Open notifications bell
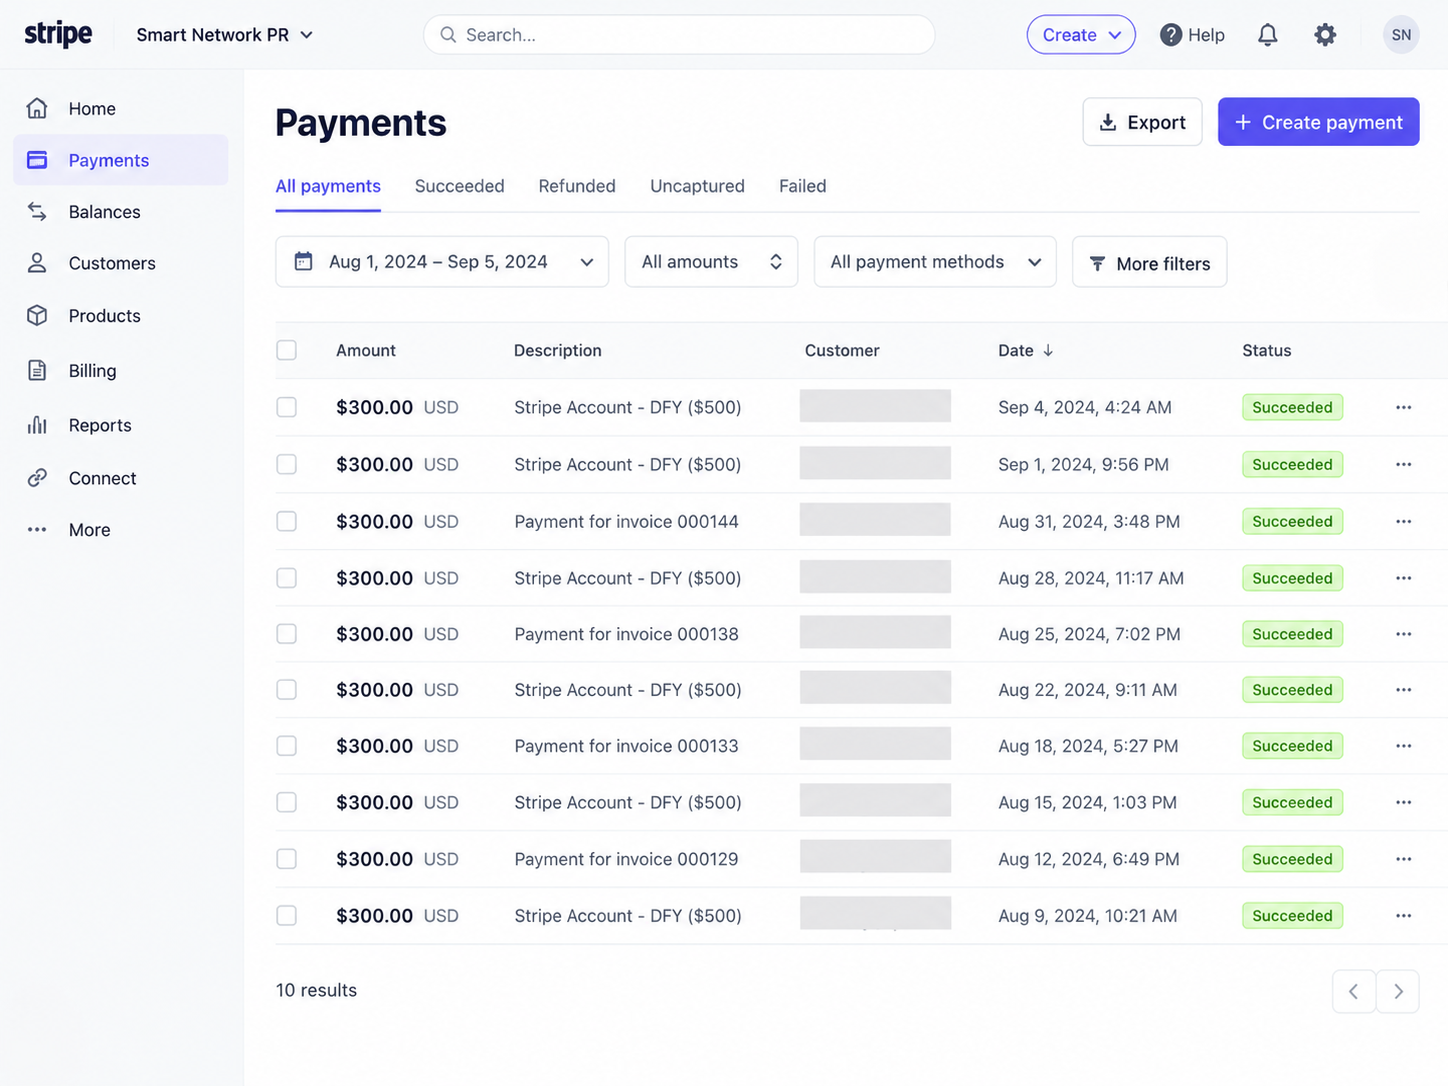The height and width of the screenshot is (1086, 1448). point(1267,35)
